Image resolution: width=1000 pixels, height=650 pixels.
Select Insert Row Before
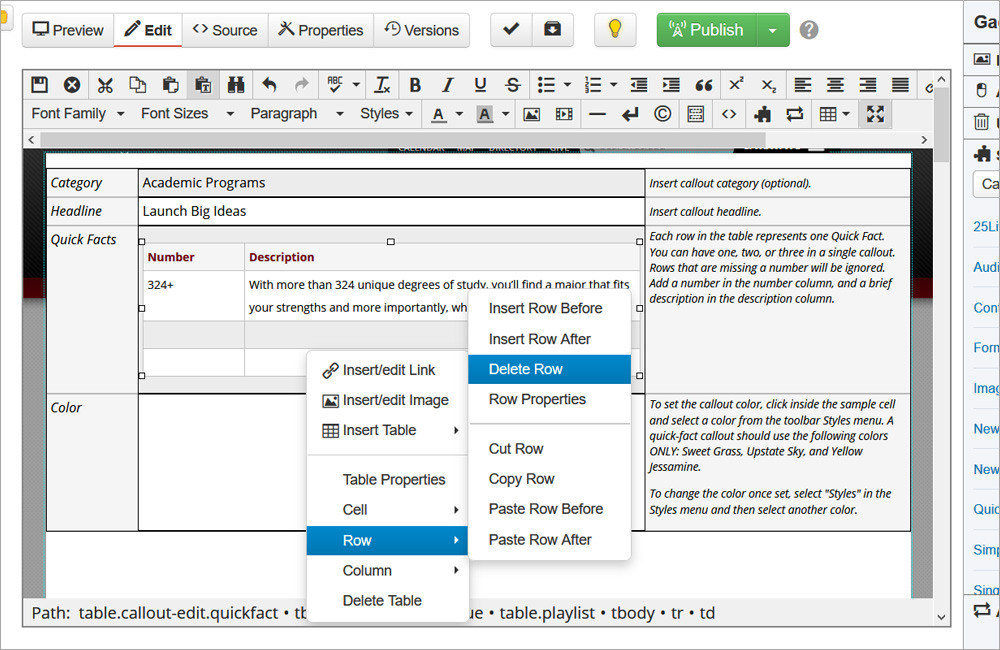pos(550,308)
